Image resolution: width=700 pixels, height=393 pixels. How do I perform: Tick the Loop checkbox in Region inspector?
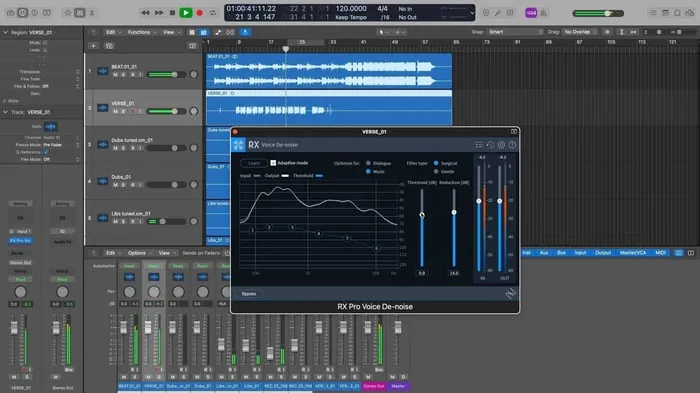pos(45,50)
